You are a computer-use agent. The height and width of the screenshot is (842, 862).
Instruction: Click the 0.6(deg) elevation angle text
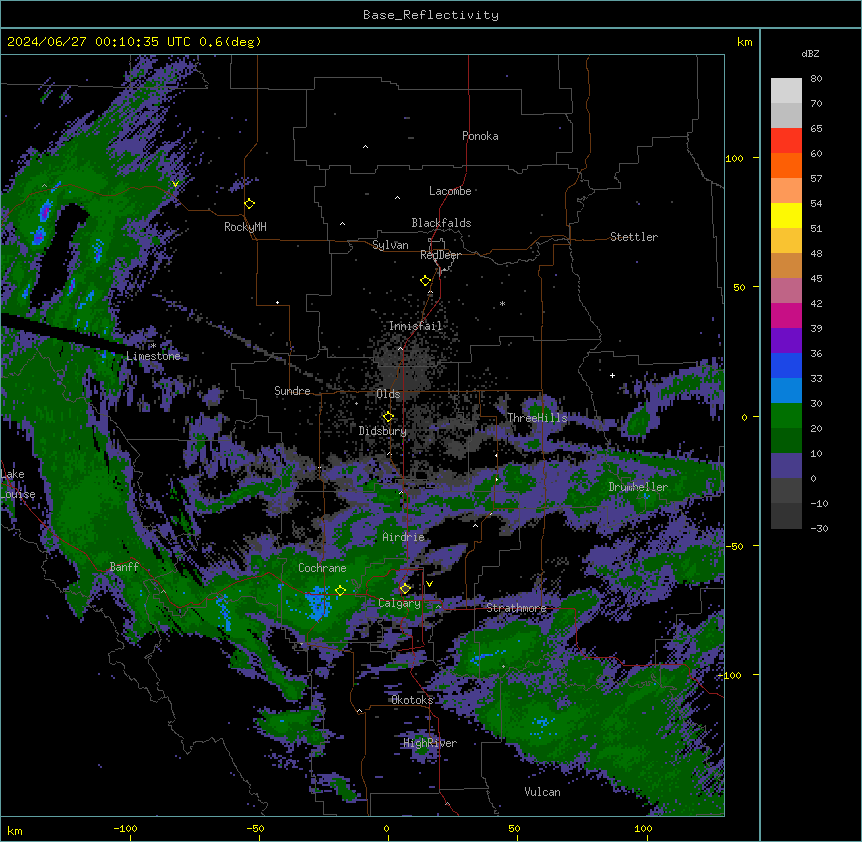(x=230, y=42)
